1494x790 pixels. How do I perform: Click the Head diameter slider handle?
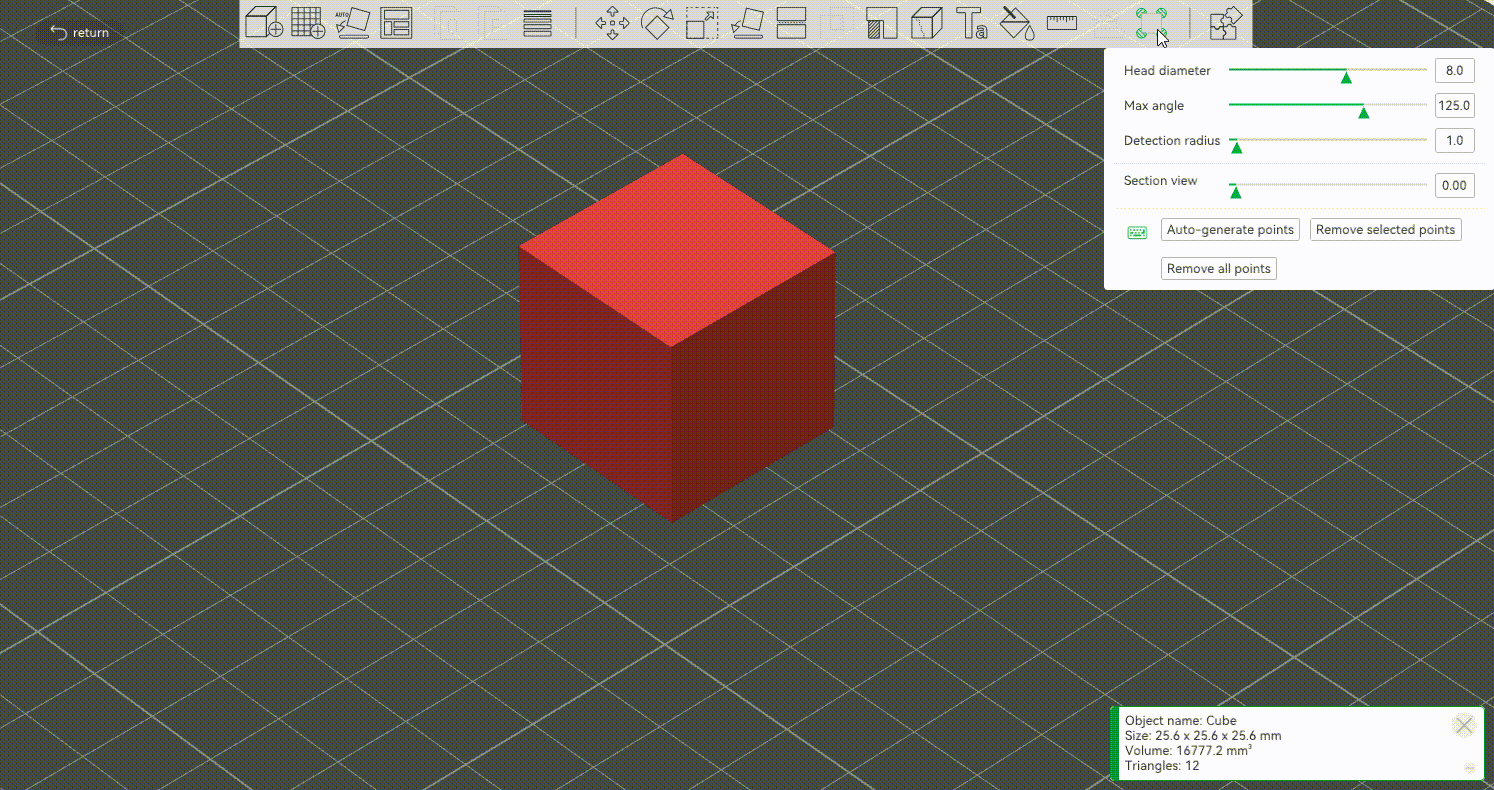tap(1346, 77)
